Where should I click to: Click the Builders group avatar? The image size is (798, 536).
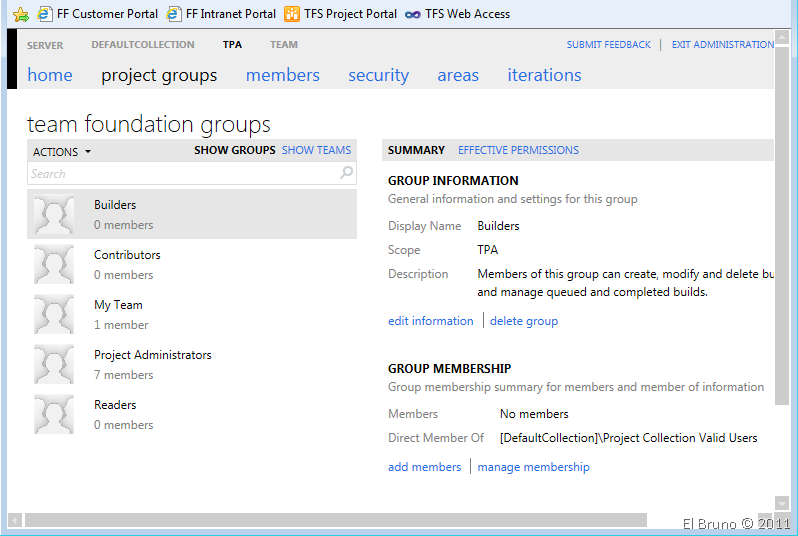(54, 214)
